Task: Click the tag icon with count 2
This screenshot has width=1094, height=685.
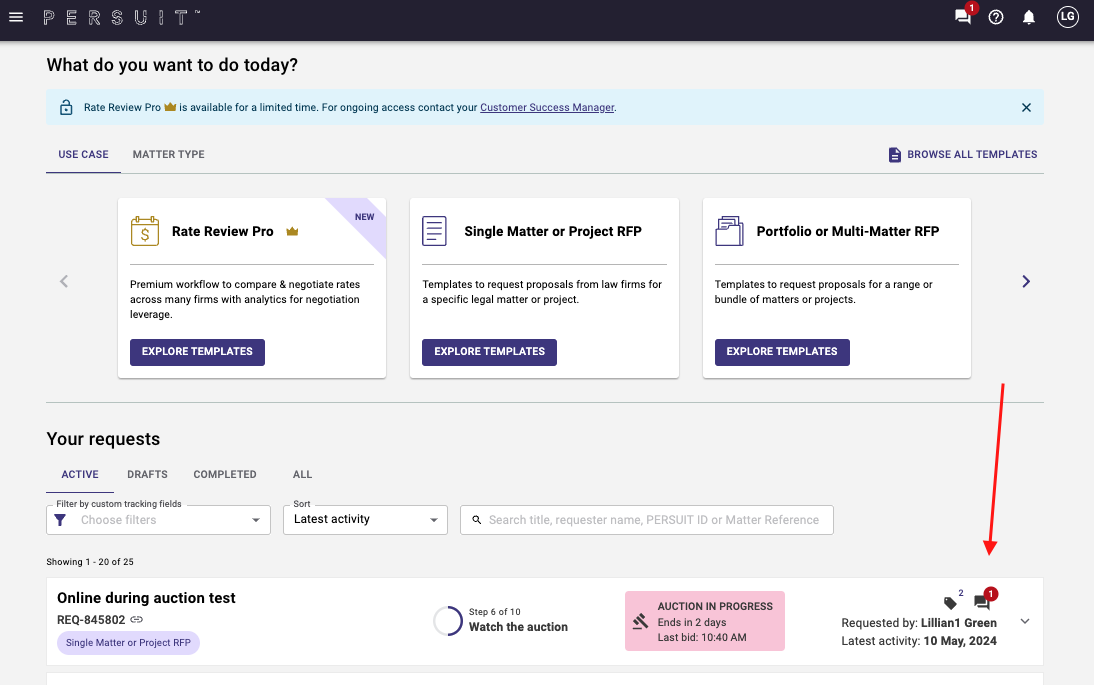Action: tap(951, 602)
